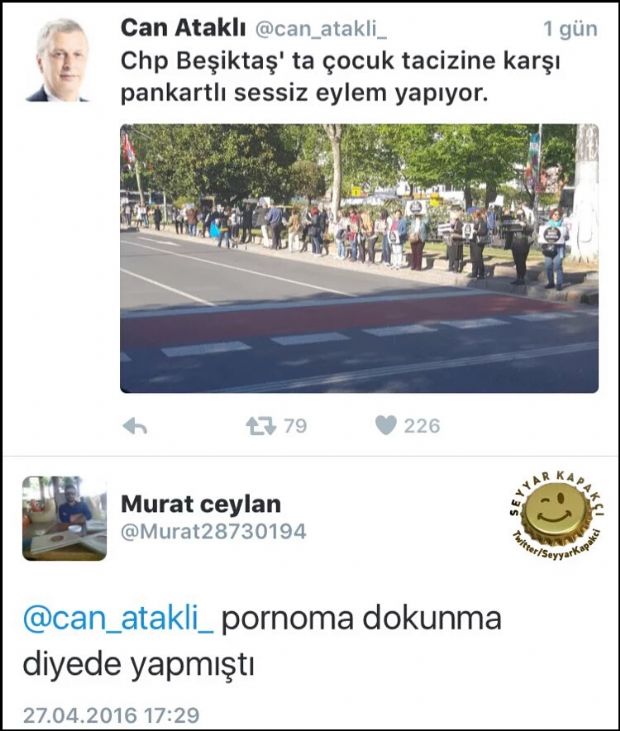620x731 pixels.
Task: Click the Seyyar Kapakçı bottle cap logo
Action: [x=556, y=514]
